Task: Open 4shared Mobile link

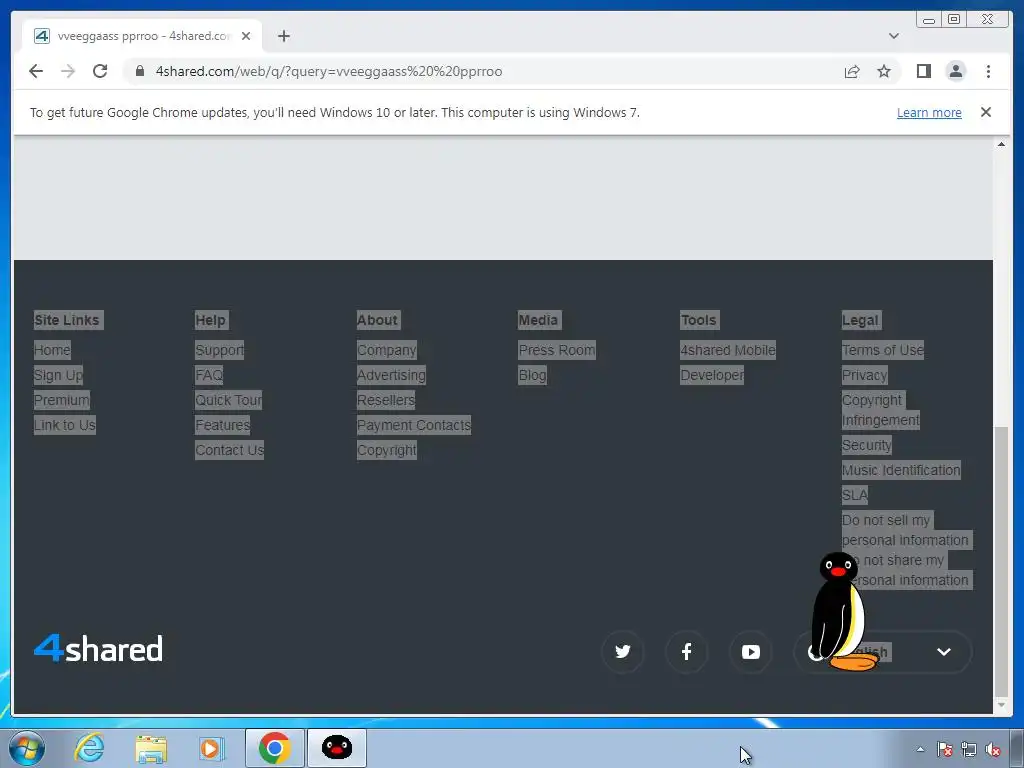Action: click(728, 350)
